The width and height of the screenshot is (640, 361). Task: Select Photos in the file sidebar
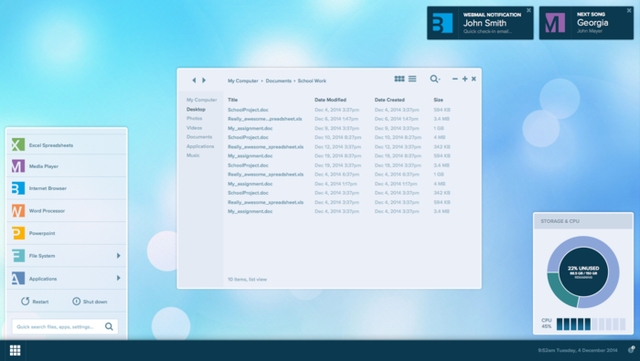(x=194, y=118)
